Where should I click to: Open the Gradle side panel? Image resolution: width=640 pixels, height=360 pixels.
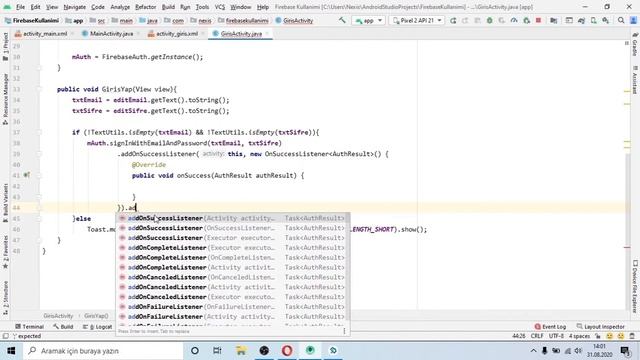coord(635,44)
